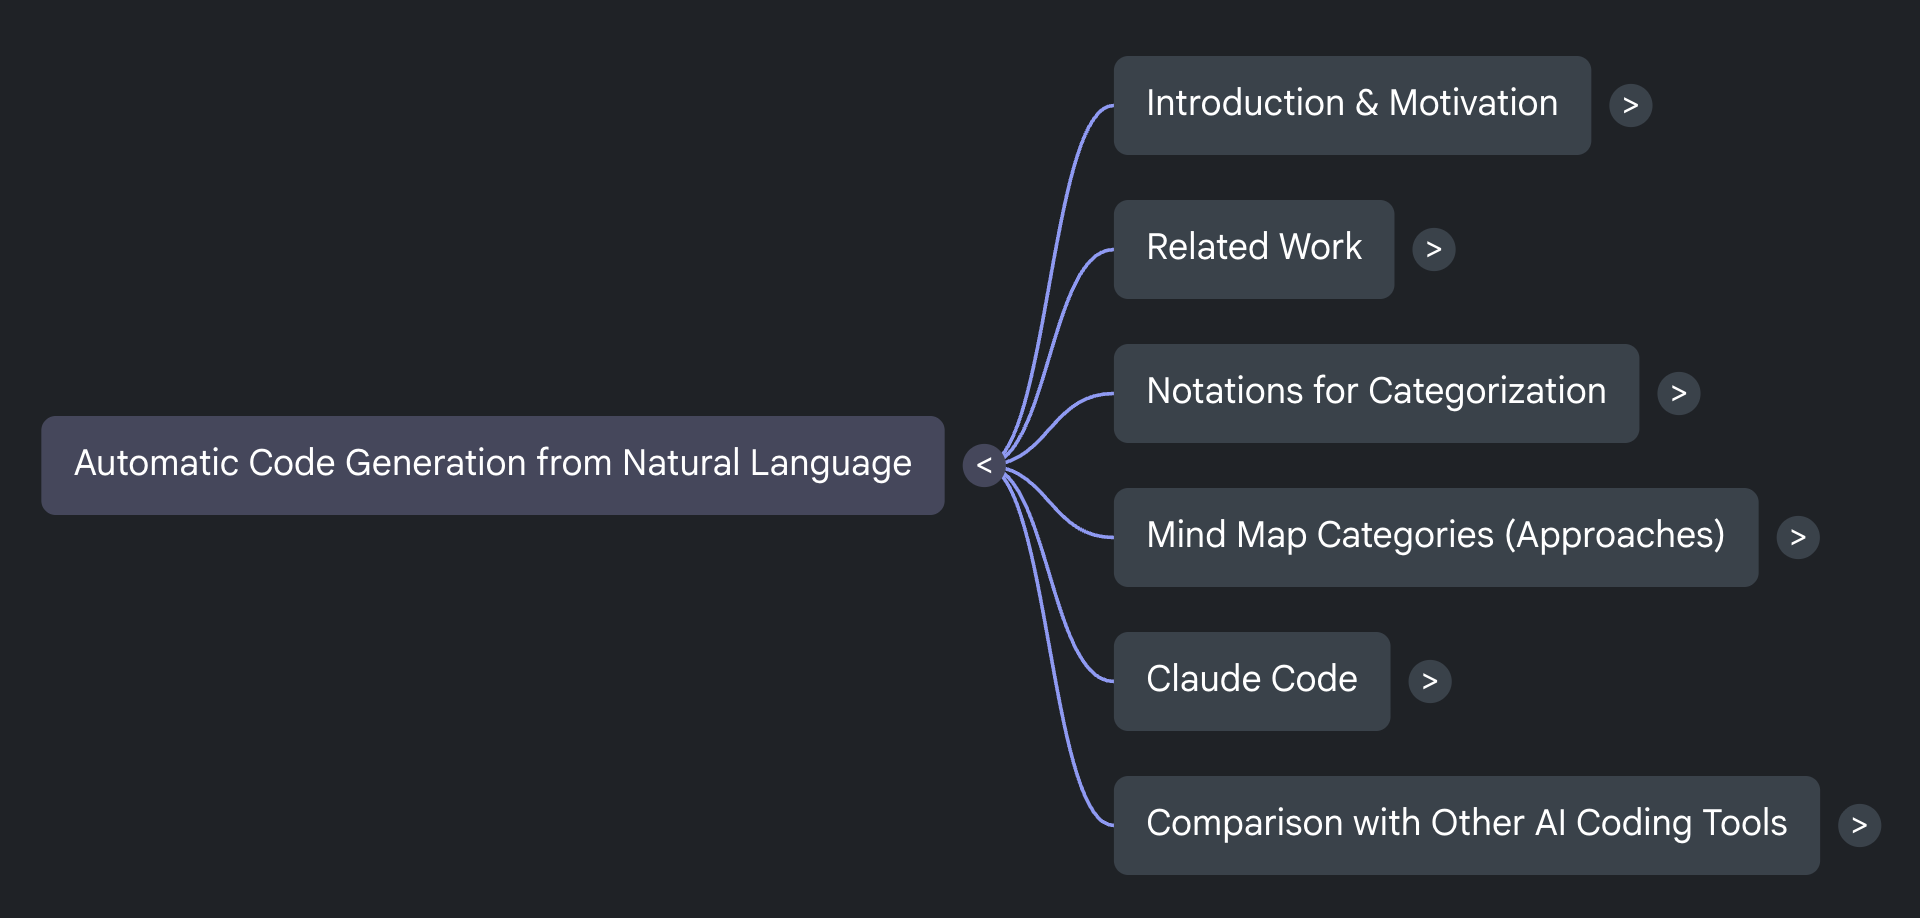Expand the Claude Code branch chevron

(1429, 681)
